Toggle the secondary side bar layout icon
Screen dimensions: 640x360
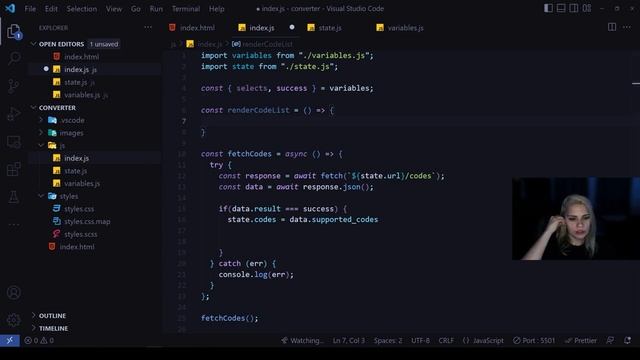(x=574, y=8)
